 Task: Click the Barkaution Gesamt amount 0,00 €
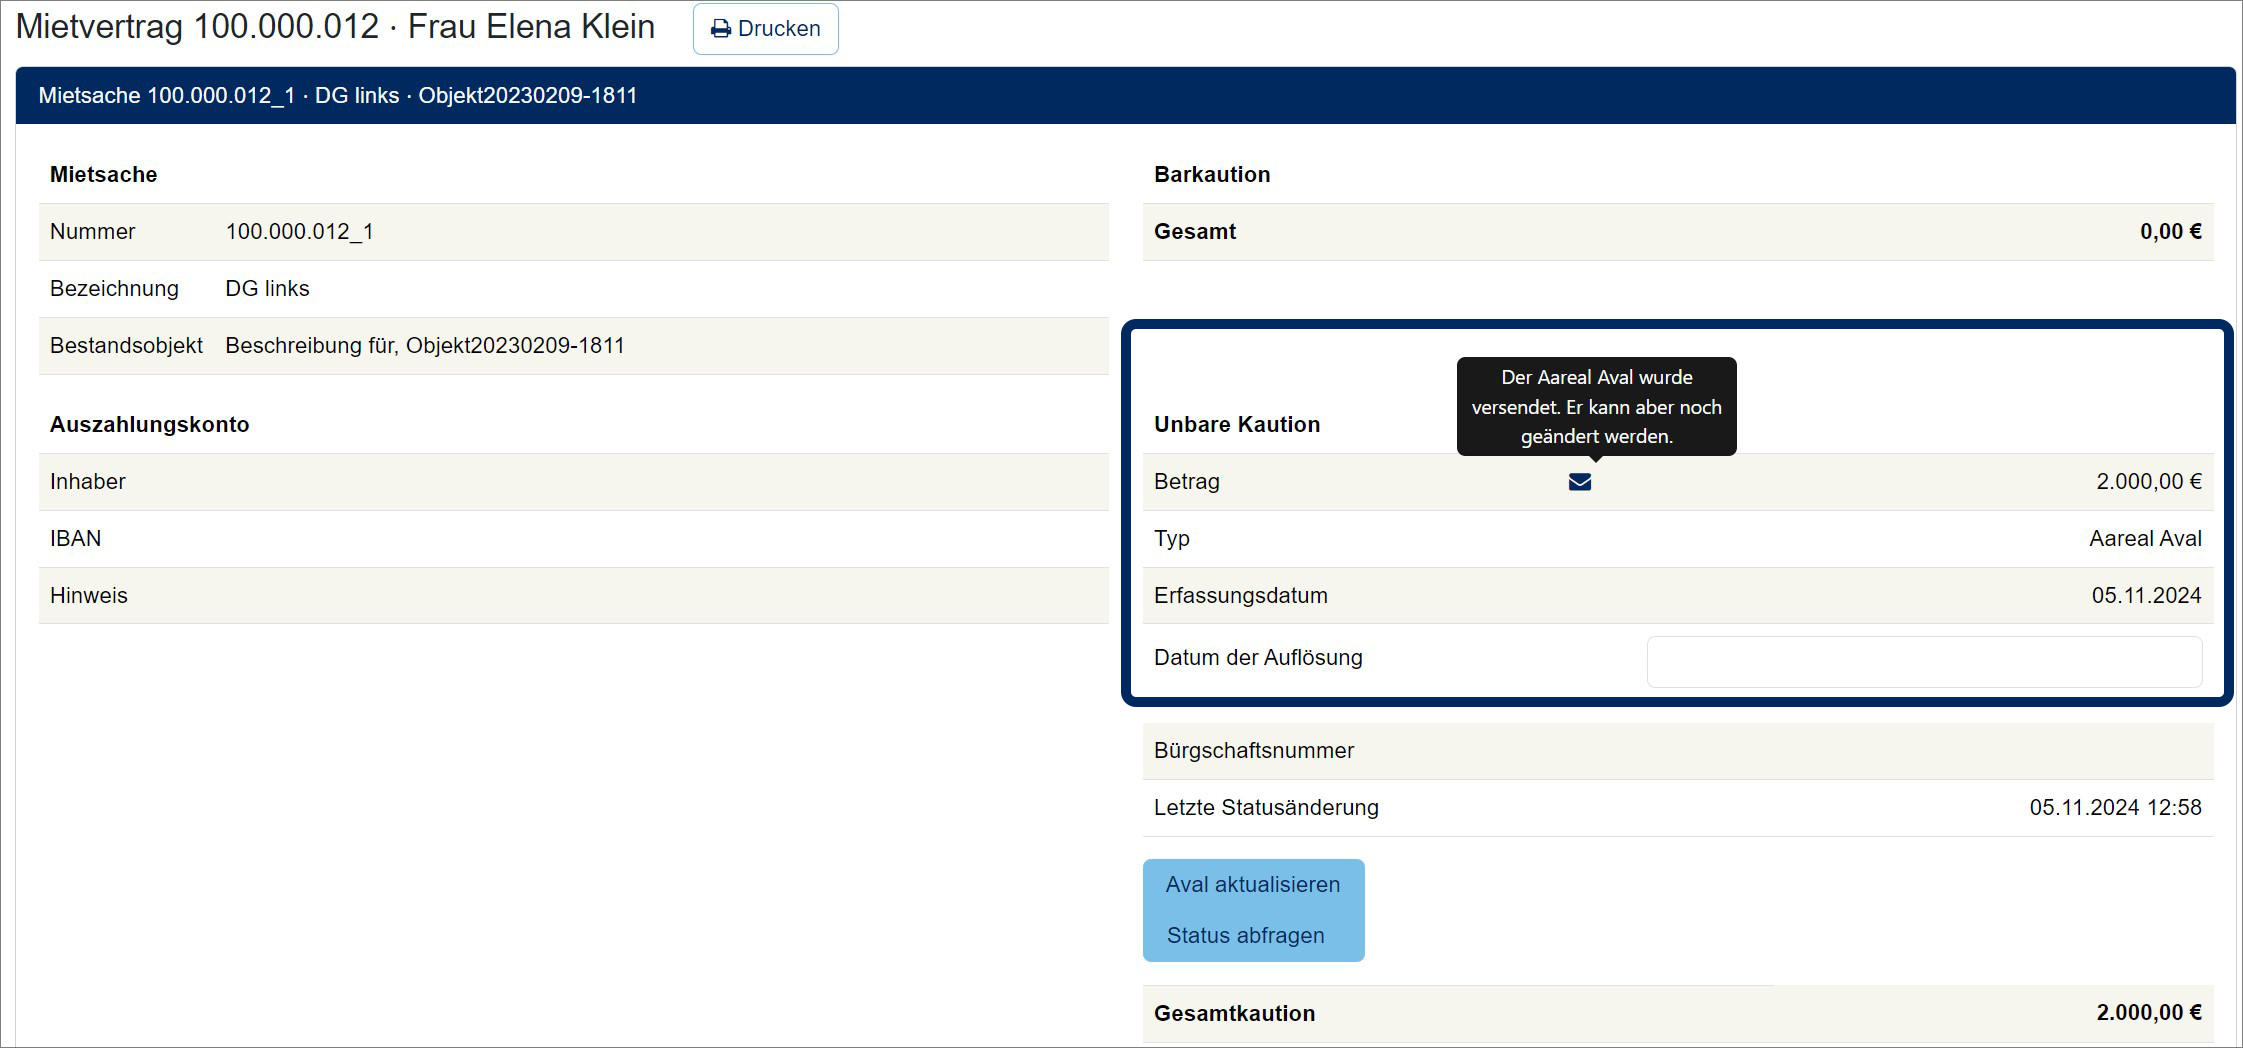[2170, 232]
